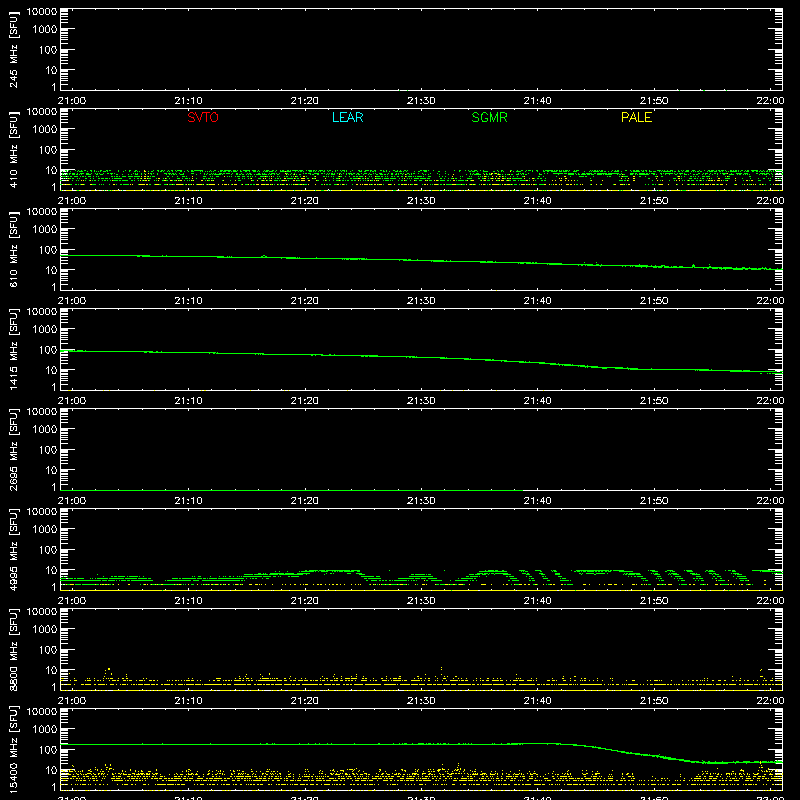The width and height of the screenshot is (800, 800).
Task: Click the 100 tick label of 4995 MHz plot
Action: (48, 549)
